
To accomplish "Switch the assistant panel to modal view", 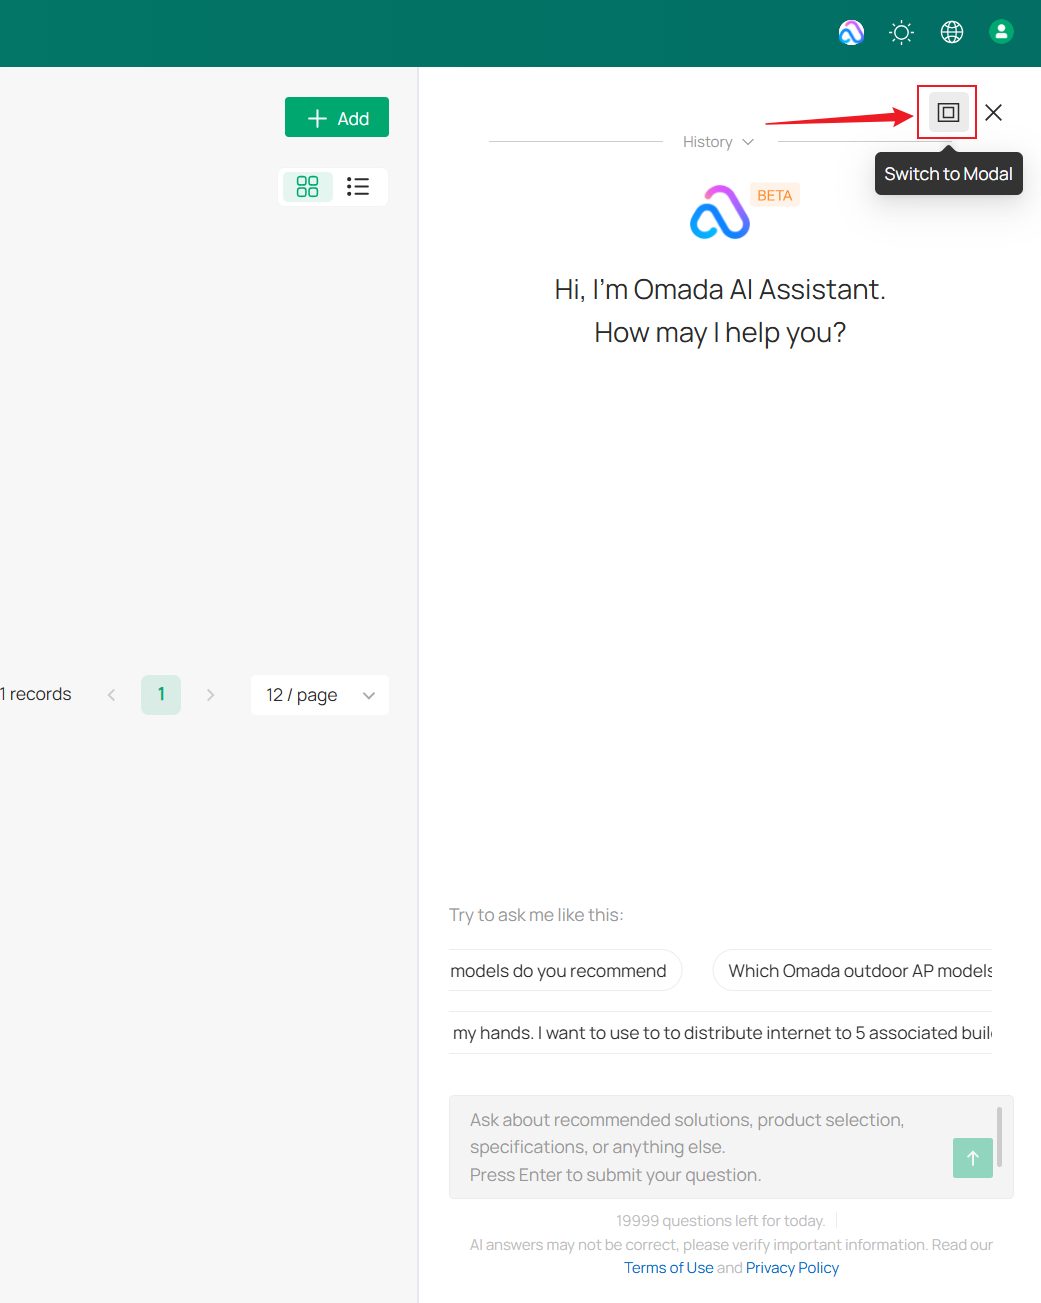I will (948, 112).
